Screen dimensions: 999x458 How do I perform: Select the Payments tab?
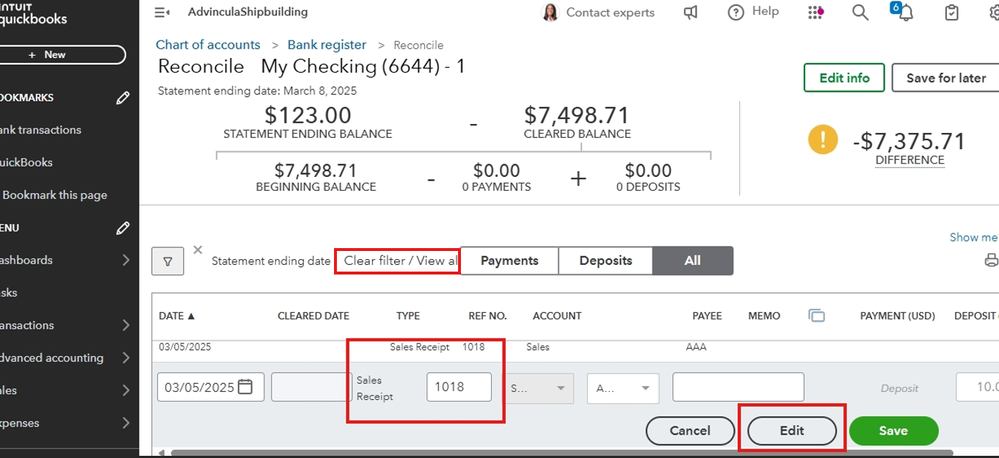pos(509,261)
